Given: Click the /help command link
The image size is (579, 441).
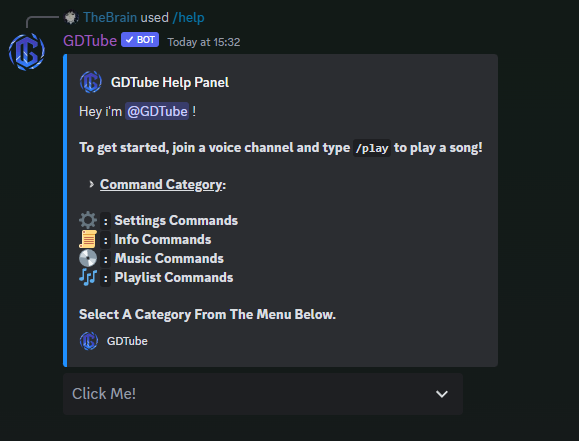Looking at the screenshot, I should pos(188,17).
